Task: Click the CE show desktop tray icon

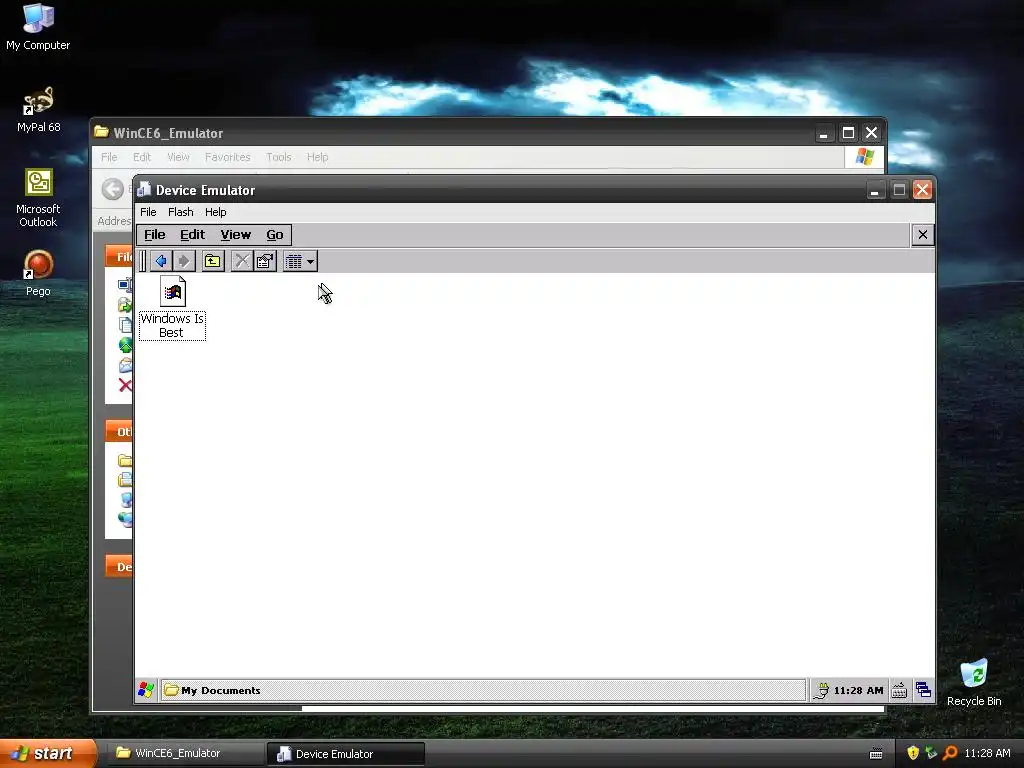Action: (923, 690)
